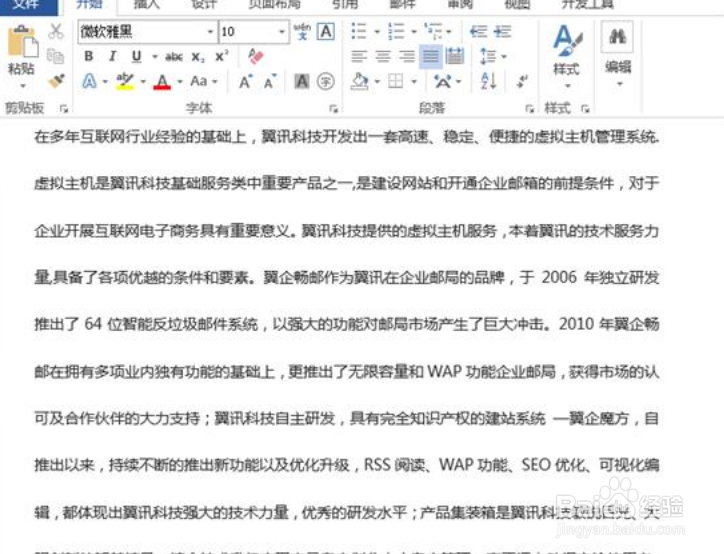Click the Paste clipboard icon
This screenshot has height=554, width=724.
[x=22, y=42]
